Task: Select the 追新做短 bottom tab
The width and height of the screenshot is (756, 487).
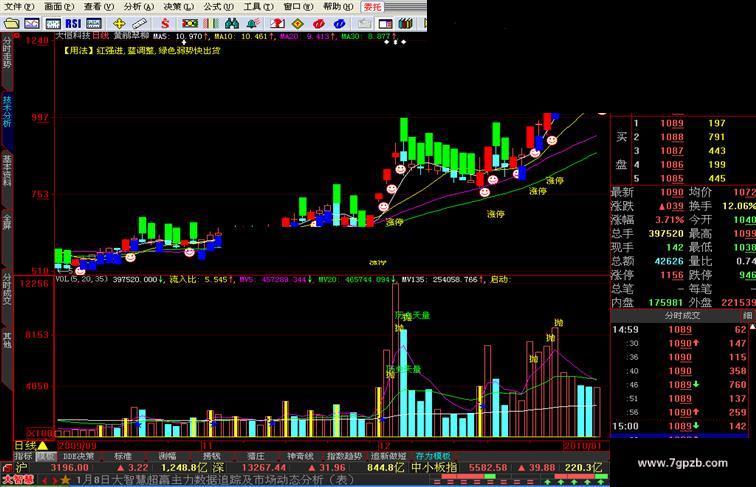Action: (389, 456)
